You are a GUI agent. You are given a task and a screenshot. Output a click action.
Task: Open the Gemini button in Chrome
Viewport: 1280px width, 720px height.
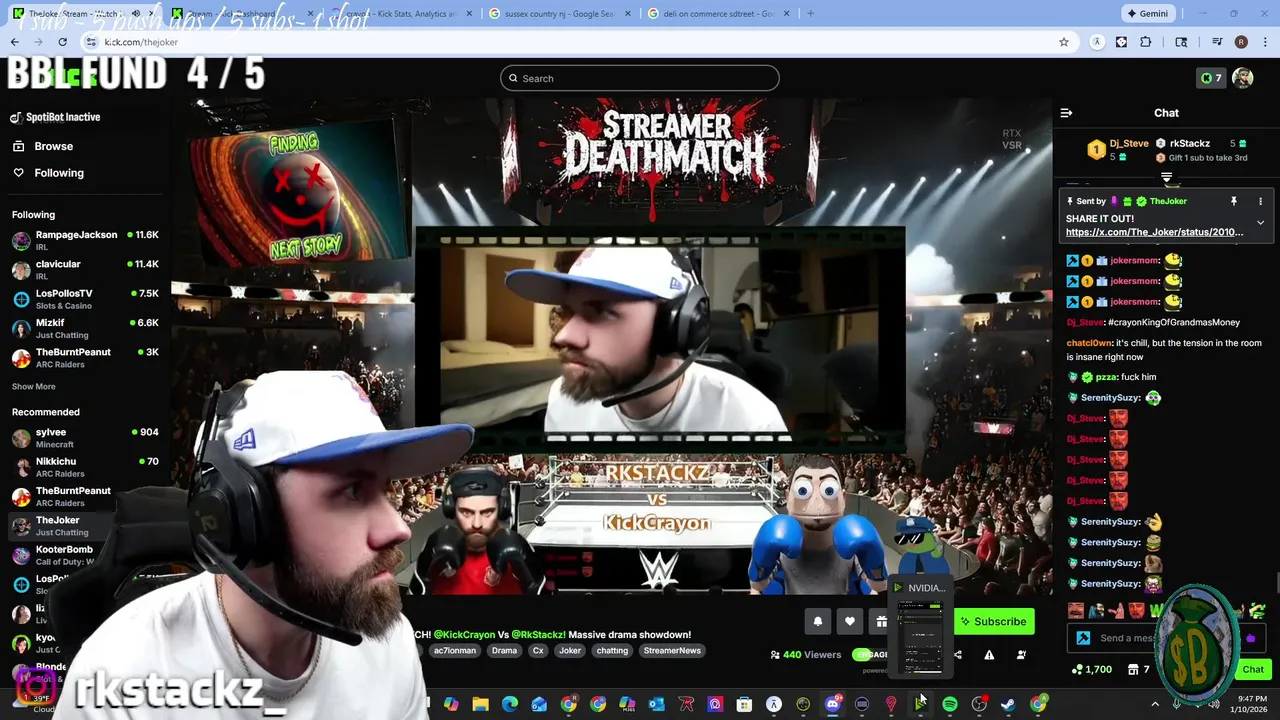(1146, 13)
